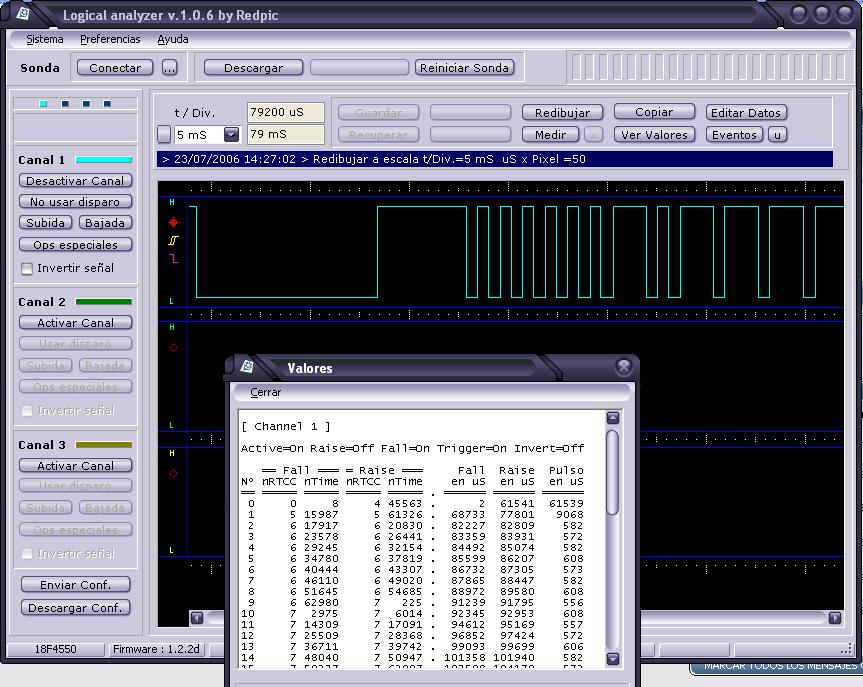Click the Valores list scroll-down arrow
The image size is (863, 687).
[613, 658]
